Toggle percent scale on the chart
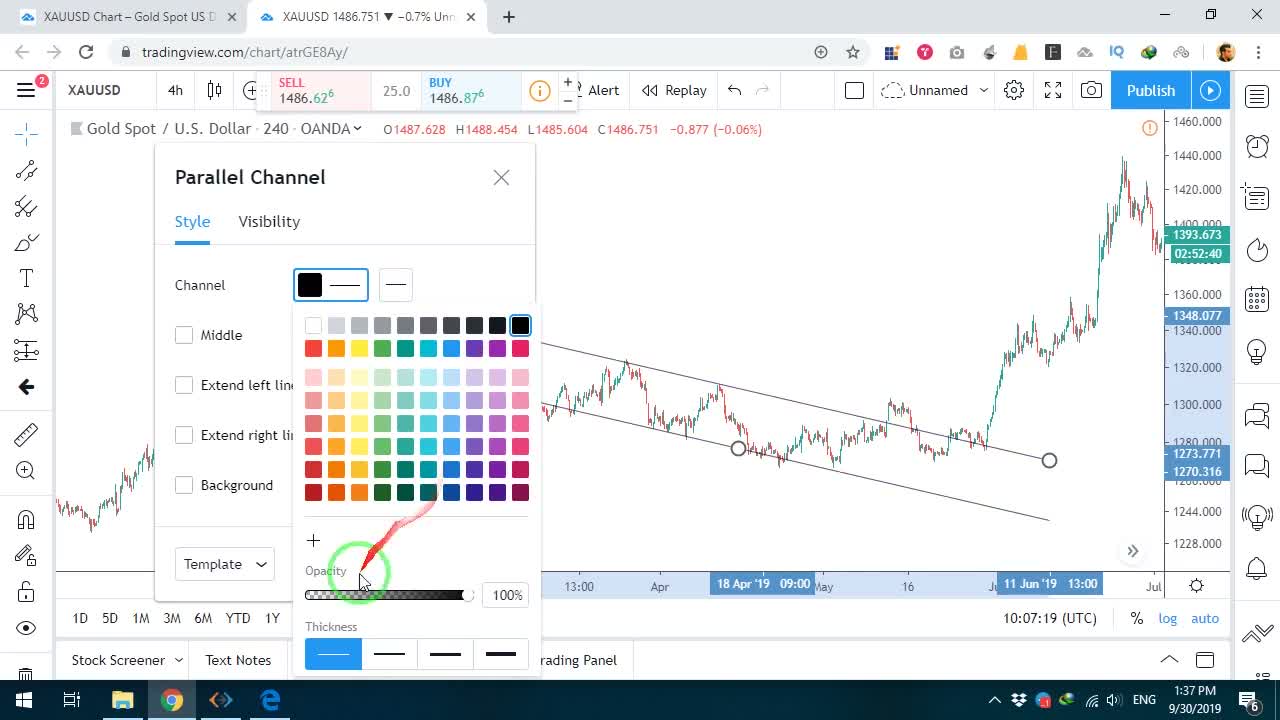The width and height of the screenshot is (1280, 720). tap(1137, 618)
